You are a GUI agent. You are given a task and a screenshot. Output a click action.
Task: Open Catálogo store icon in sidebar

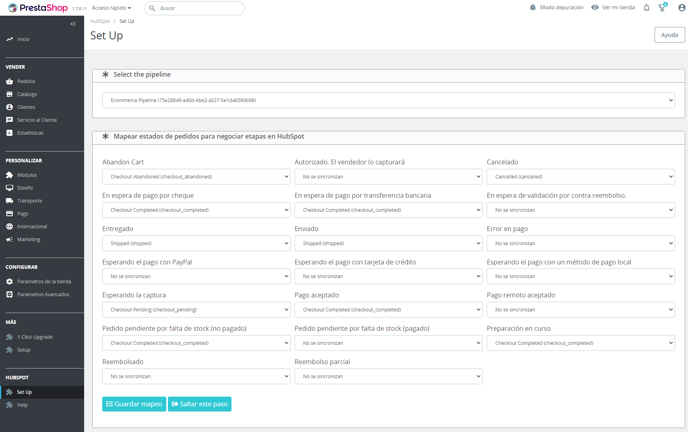point(9,94)
